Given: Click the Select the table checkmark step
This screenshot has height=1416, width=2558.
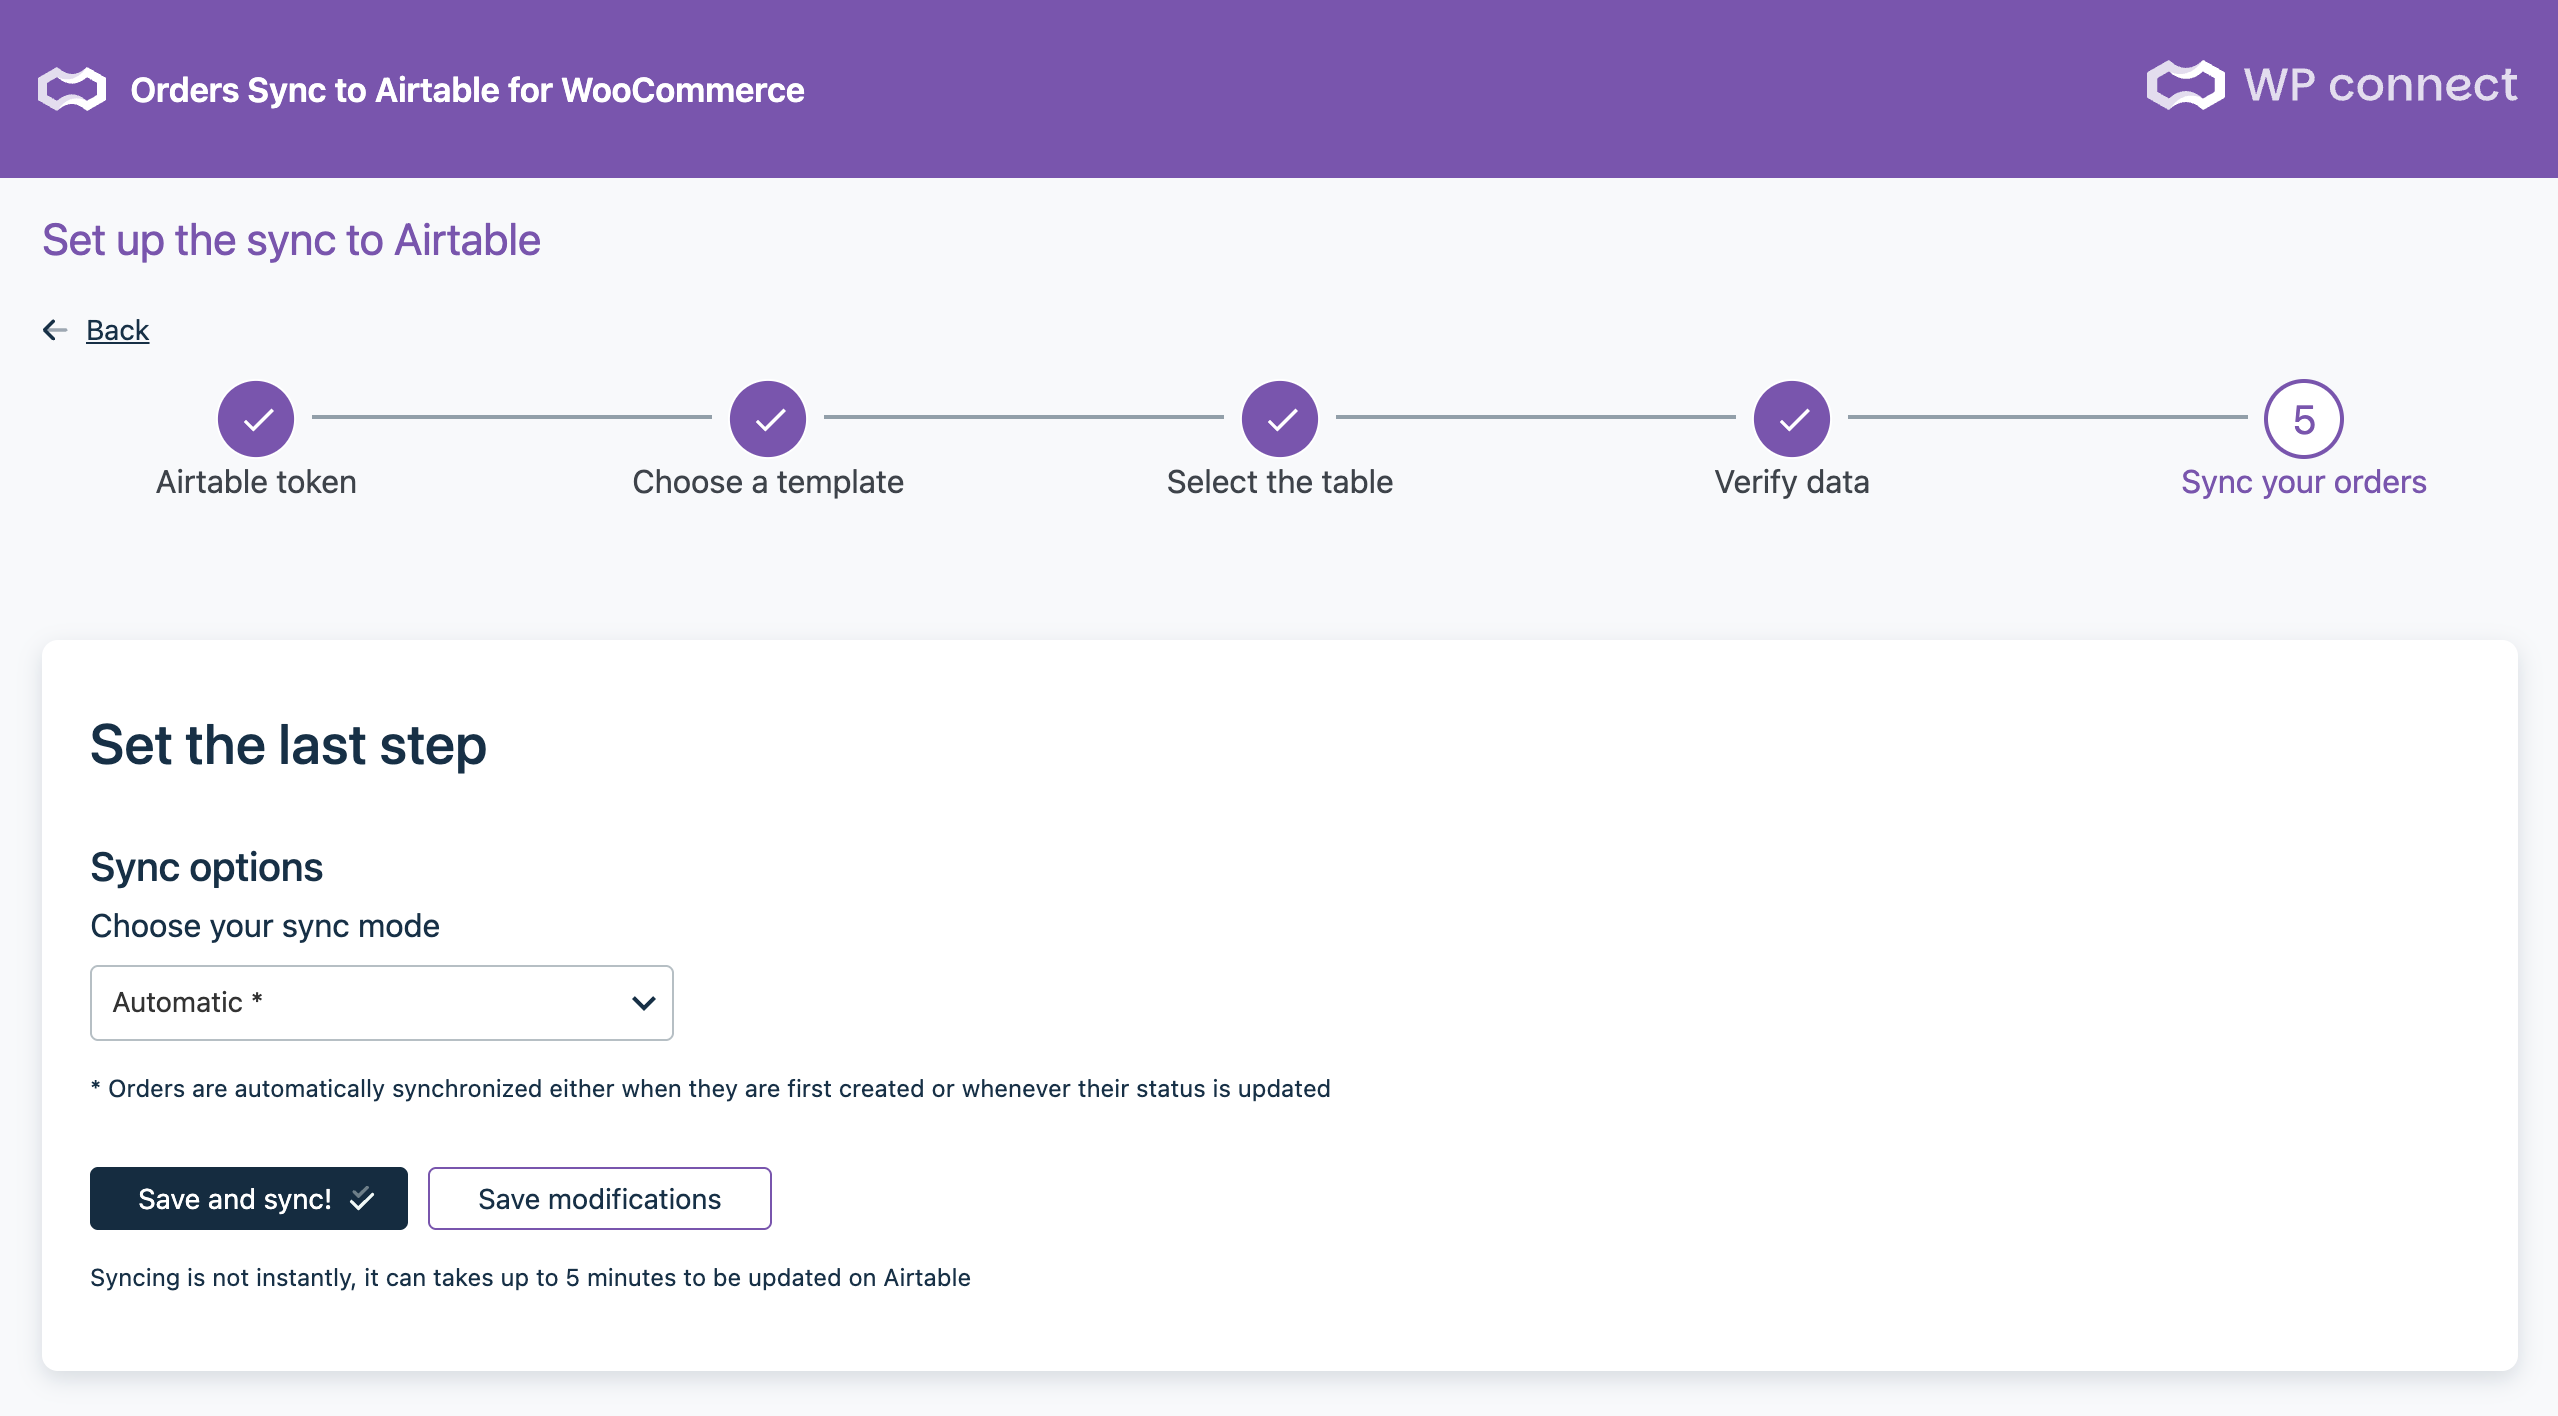Looking at the screenshot, I should [x=1280, y=419].
